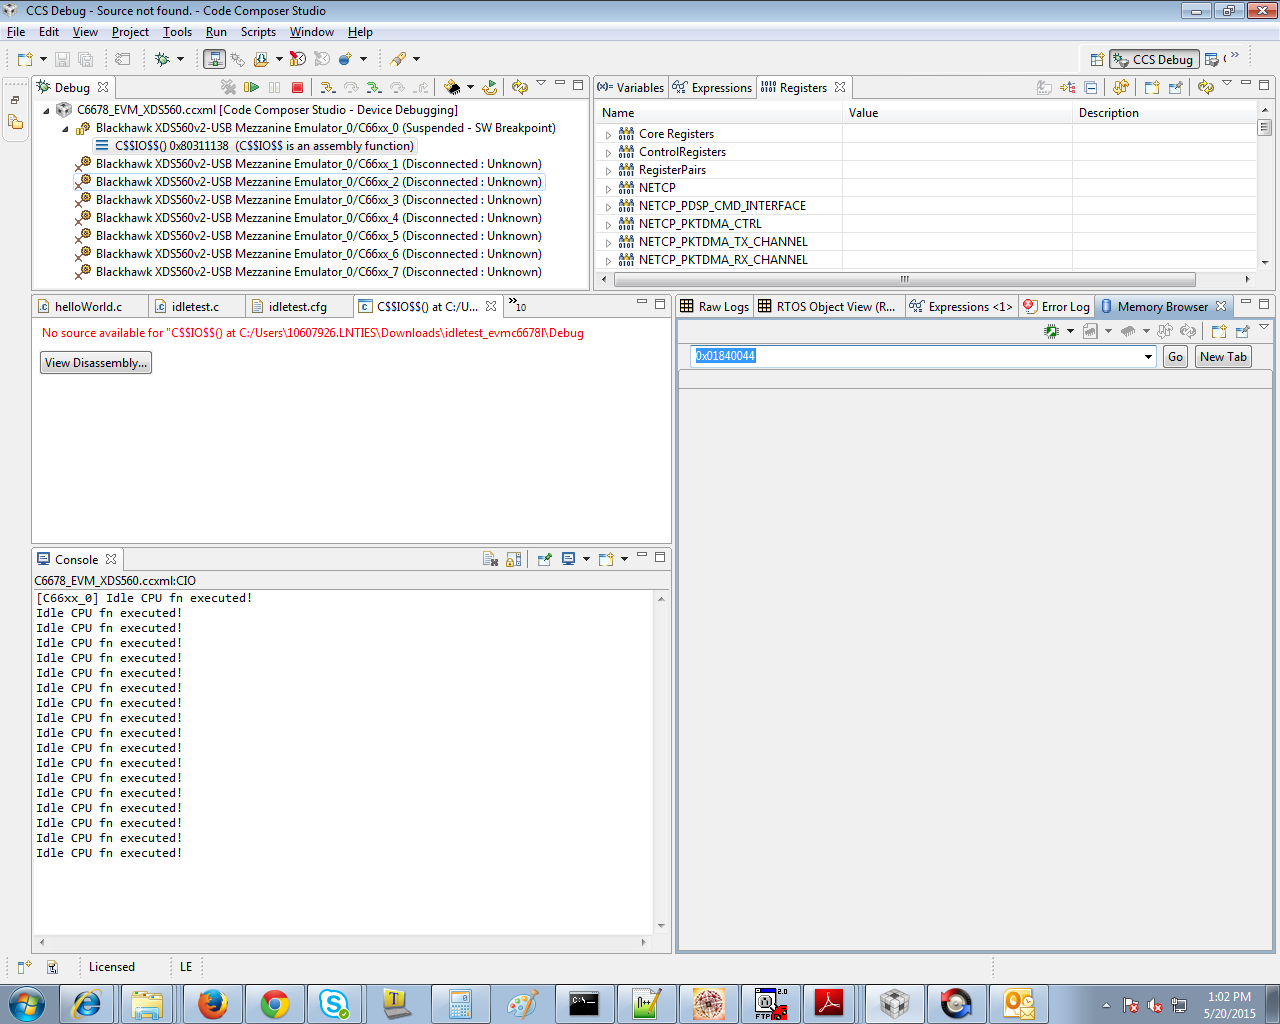Click Collapse All icon in Registers view
1280x1024 pixels.
pos(1090,87)
